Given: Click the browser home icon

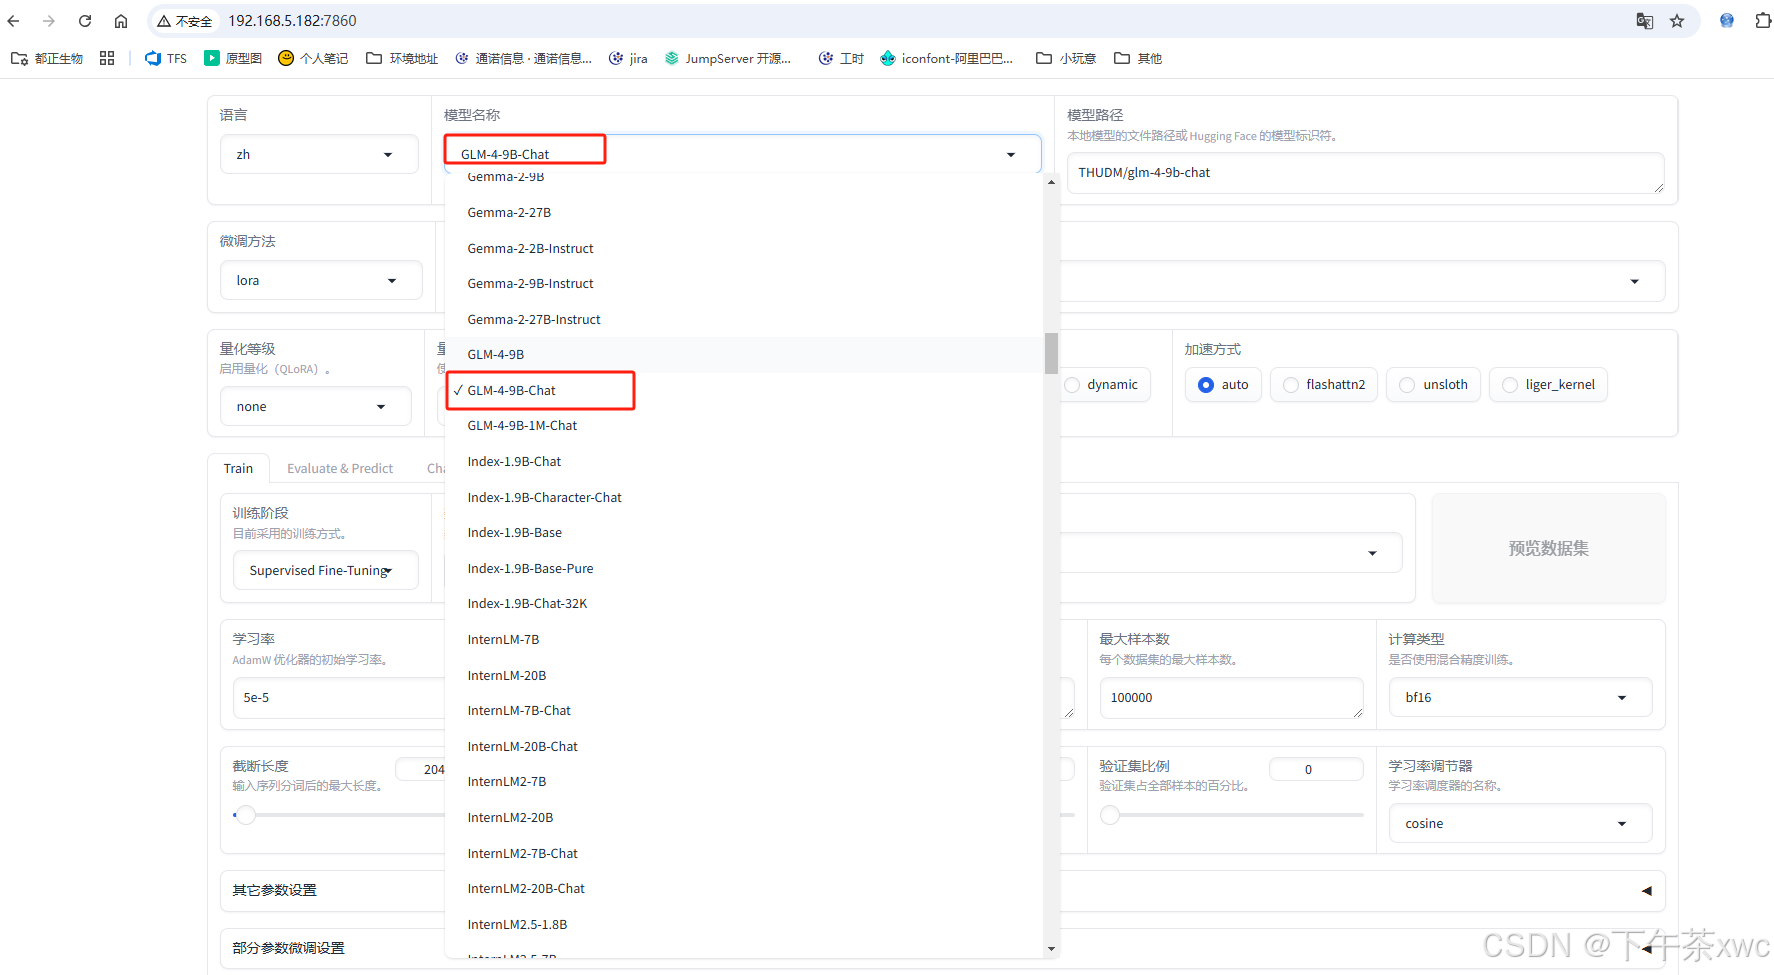Looking at the screenshot, I should point(121,20).
